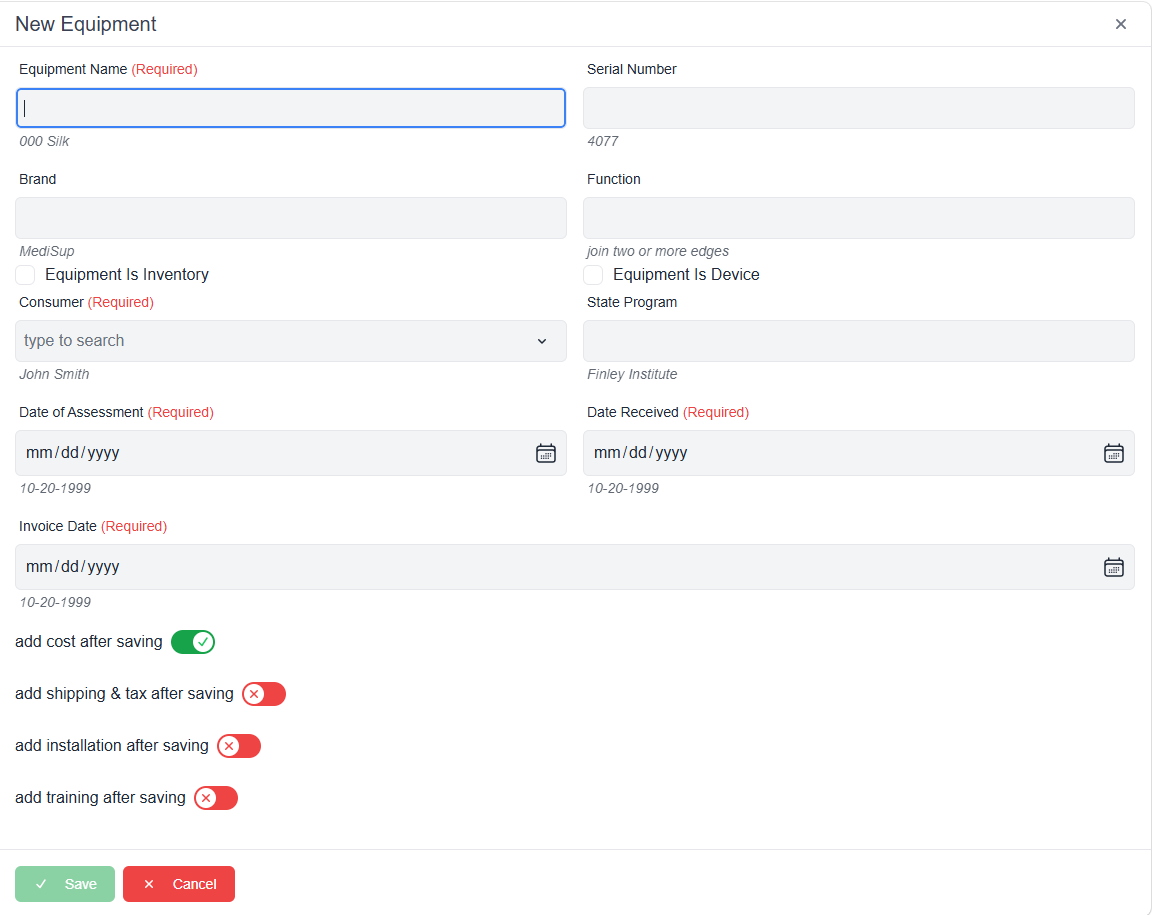Check Equipment Is Device checkbox
This screenshot has width=1152, height=915.
pos(593,275)
